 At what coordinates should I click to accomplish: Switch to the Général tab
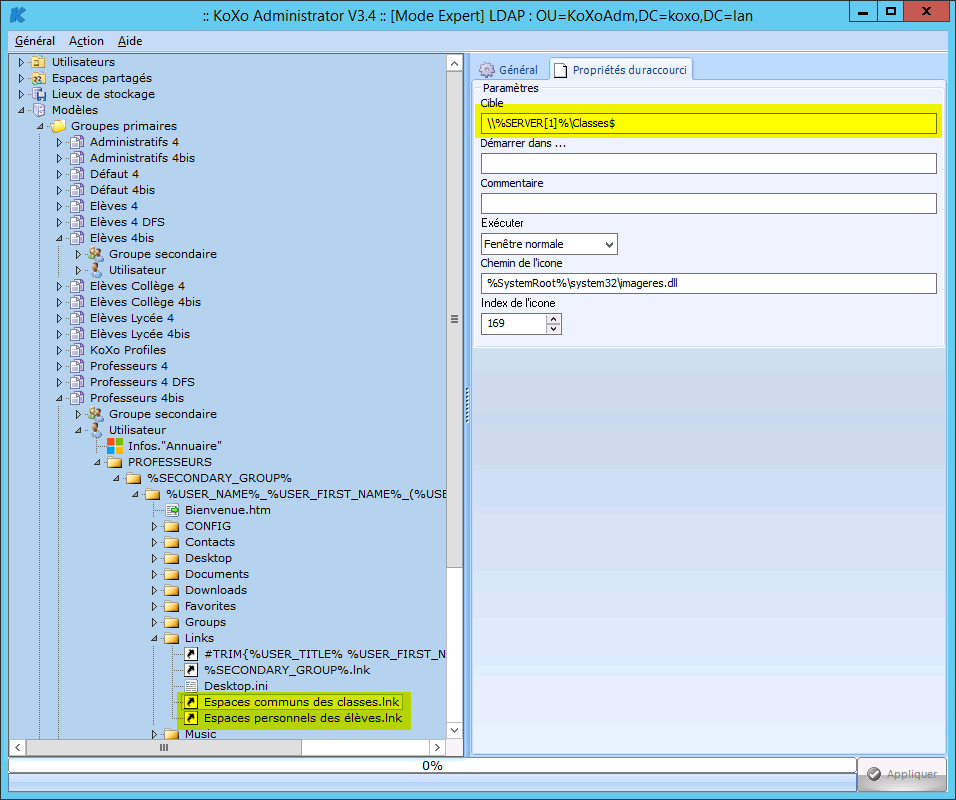[510, 70]
